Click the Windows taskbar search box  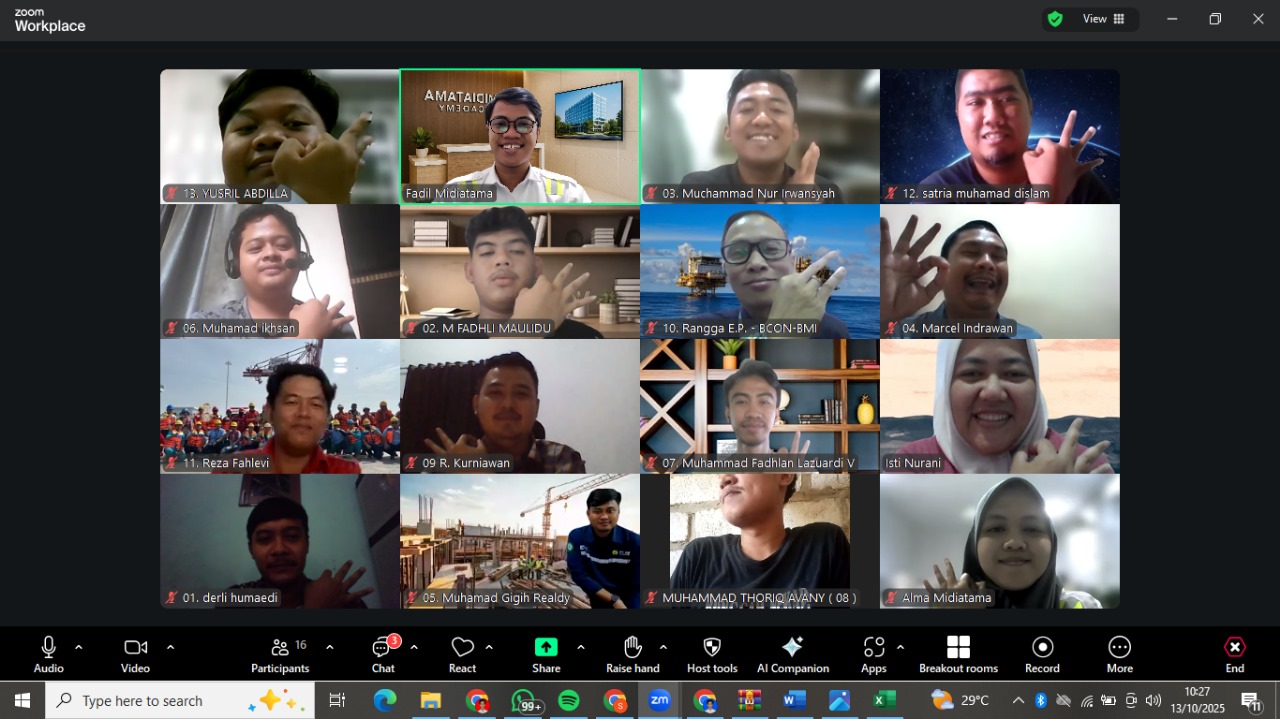180,700
